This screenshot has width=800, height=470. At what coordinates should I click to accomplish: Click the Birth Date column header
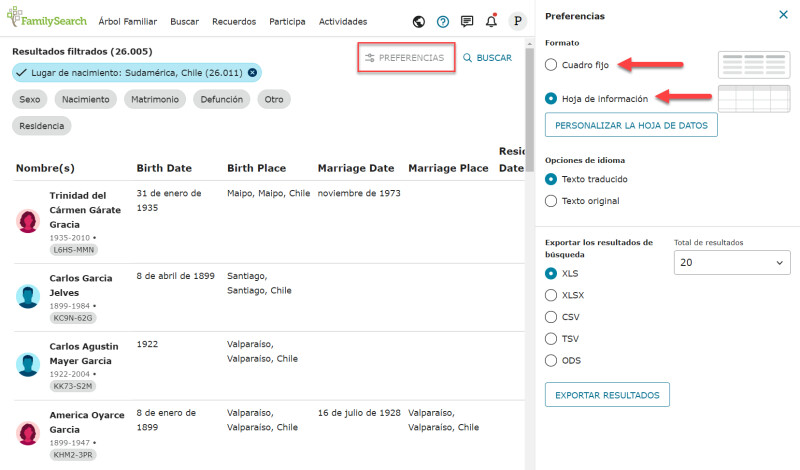click(x=164, y=168)
